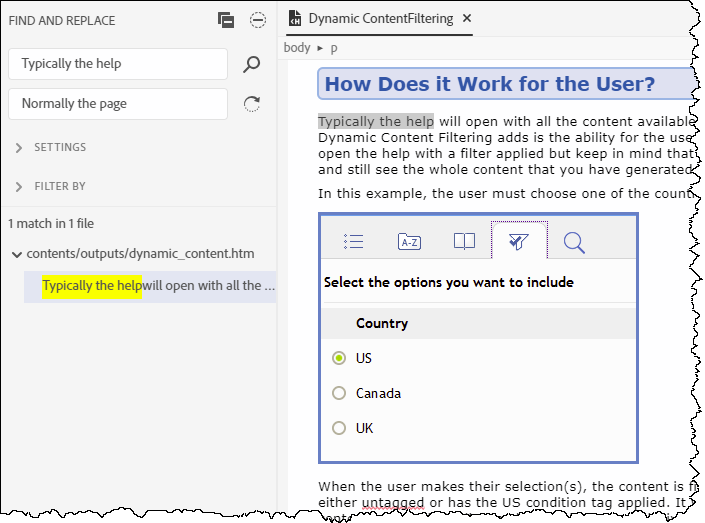Click the collapse all circle-minus icon
This screenshot has height=523, width=705.
coord(258,20)
